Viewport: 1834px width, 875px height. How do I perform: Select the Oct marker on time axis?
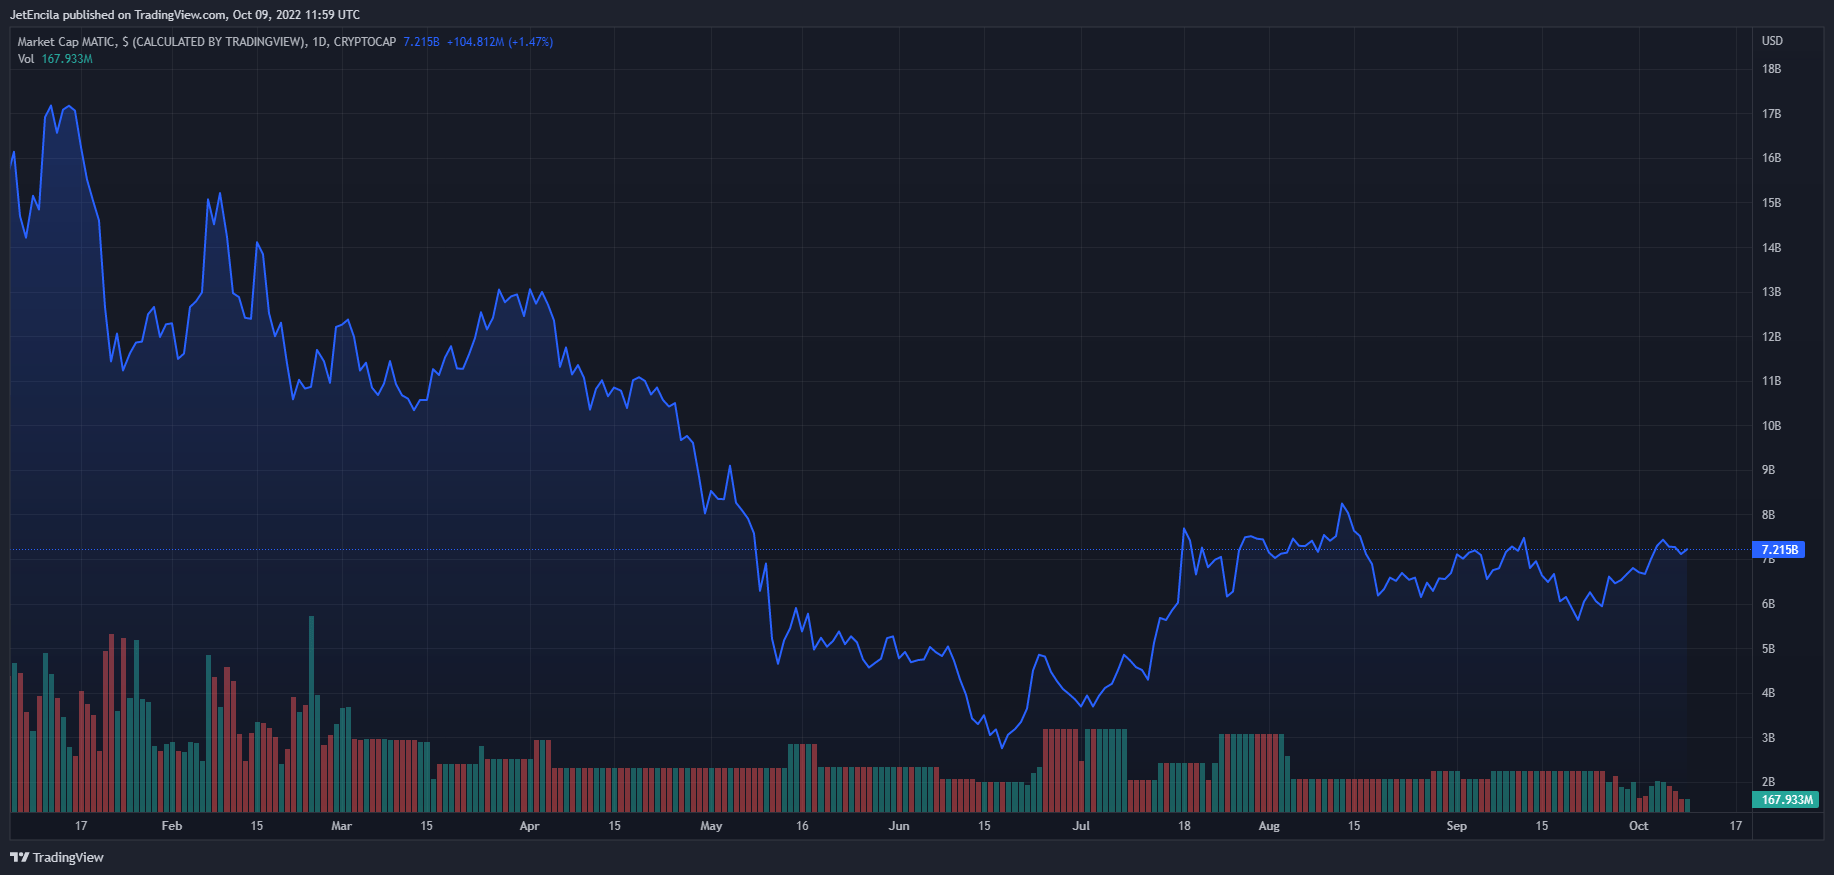coord(1638,826)
